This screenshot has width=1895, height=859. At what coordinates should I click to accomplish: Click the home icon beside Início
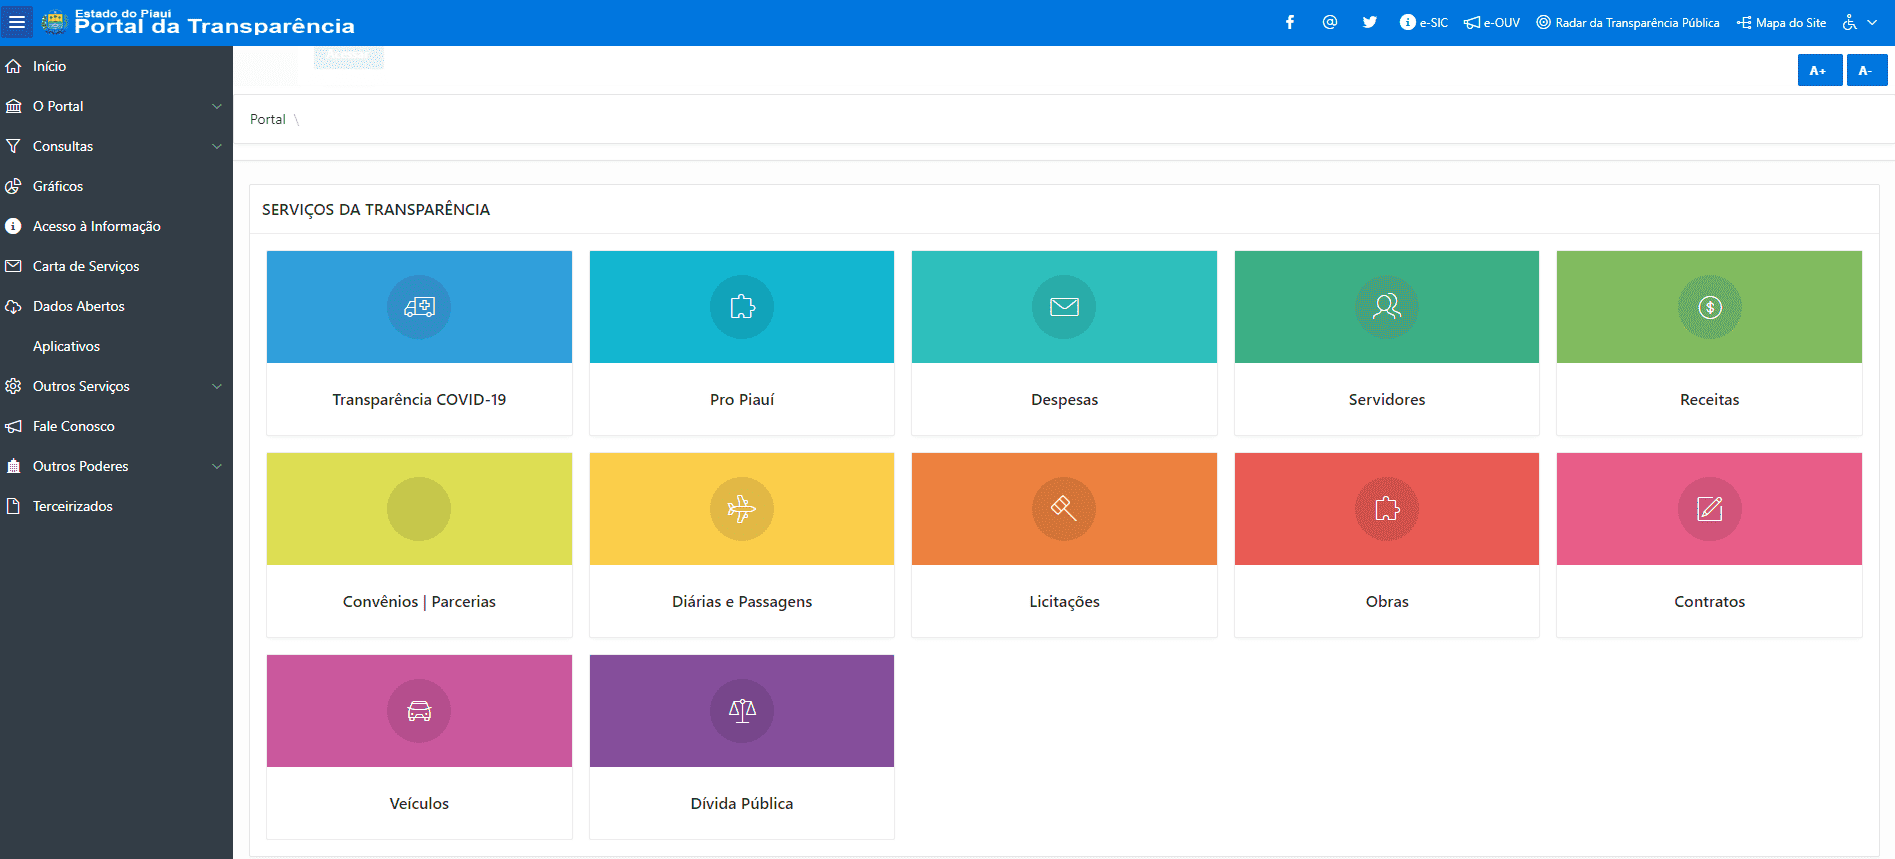[13, 66]
